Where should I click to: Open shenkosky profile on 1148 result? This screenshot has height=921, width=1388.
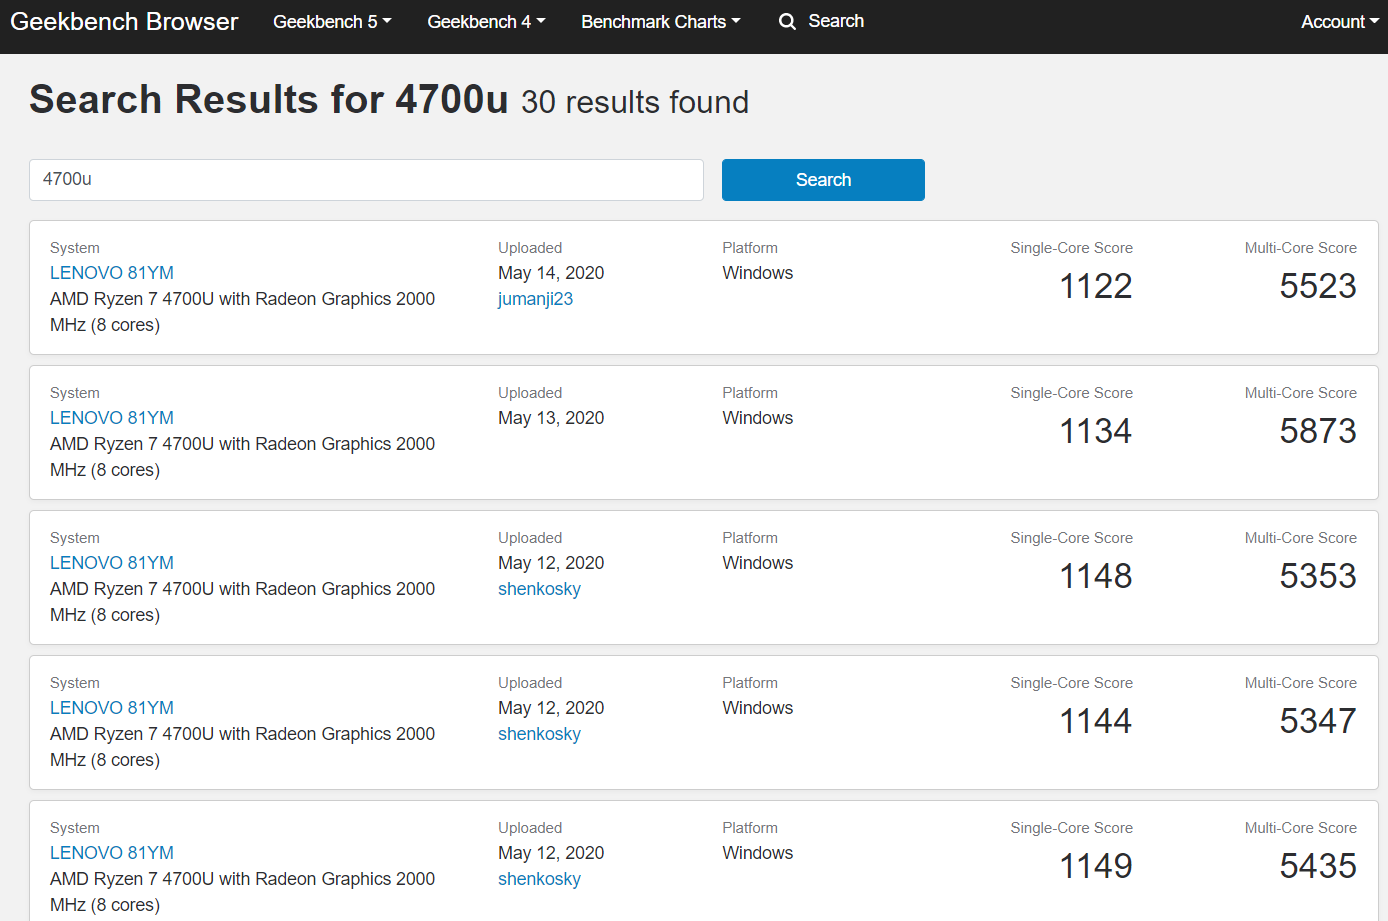click(539, 589)
